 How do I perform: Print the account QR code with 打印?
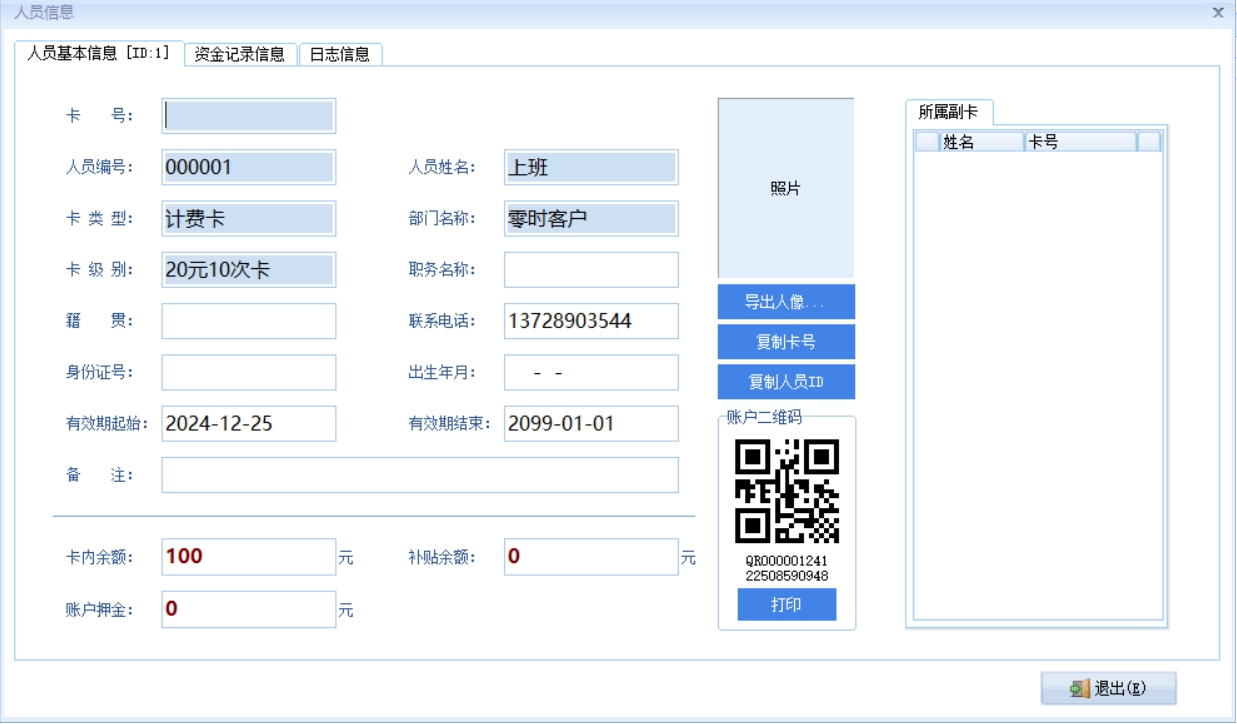pos(786,605)
